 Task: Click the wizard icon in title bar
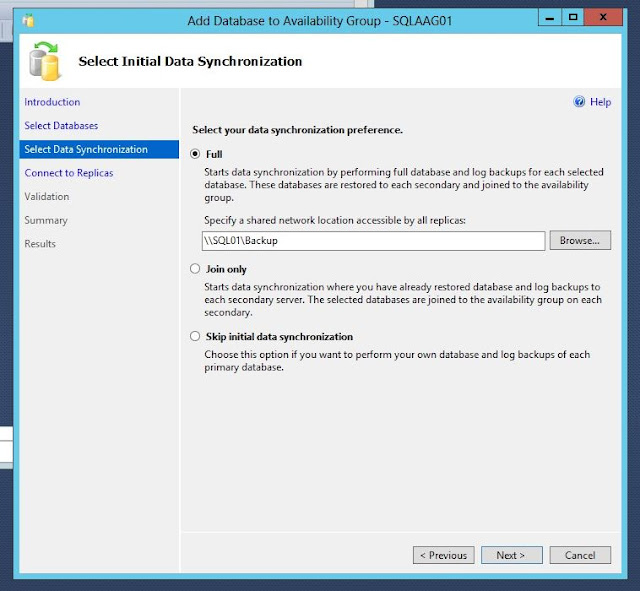(28, 20)
